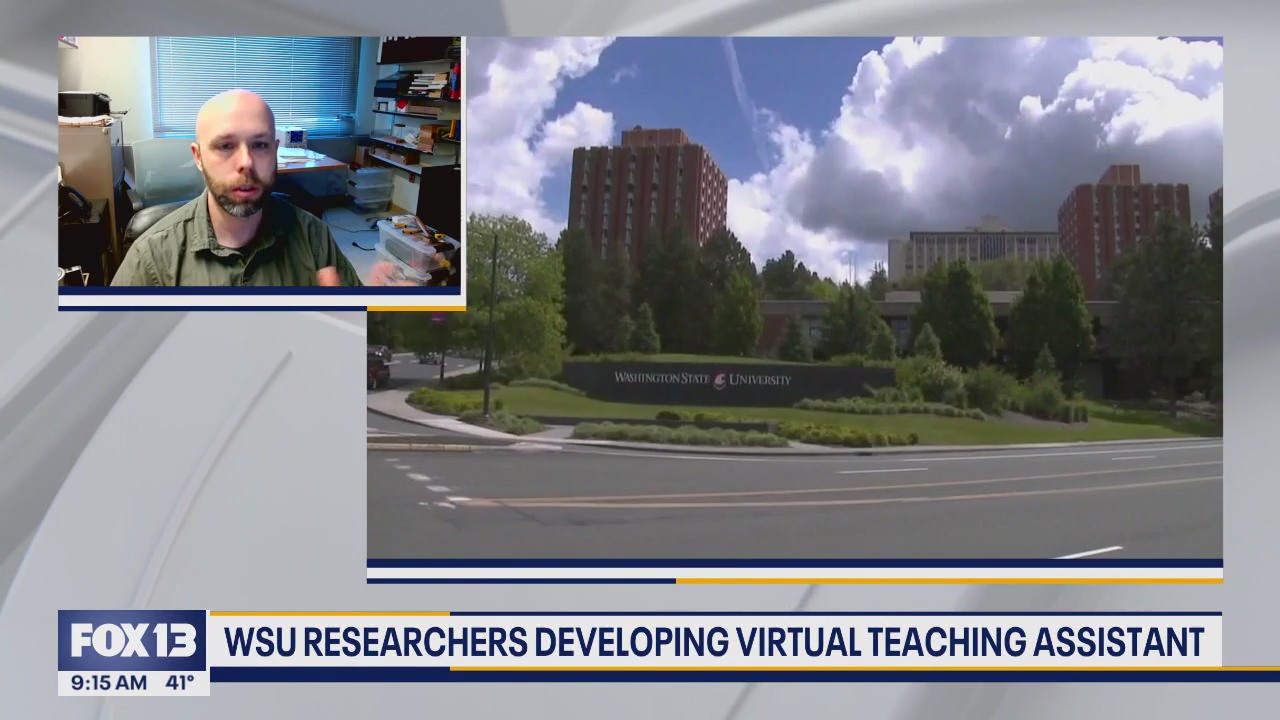Image resolution: width=1280 pixels, height=720 pixels.
Task: Toggle the yellow bar beneath the campus footage
Action: tap(950, 578)
